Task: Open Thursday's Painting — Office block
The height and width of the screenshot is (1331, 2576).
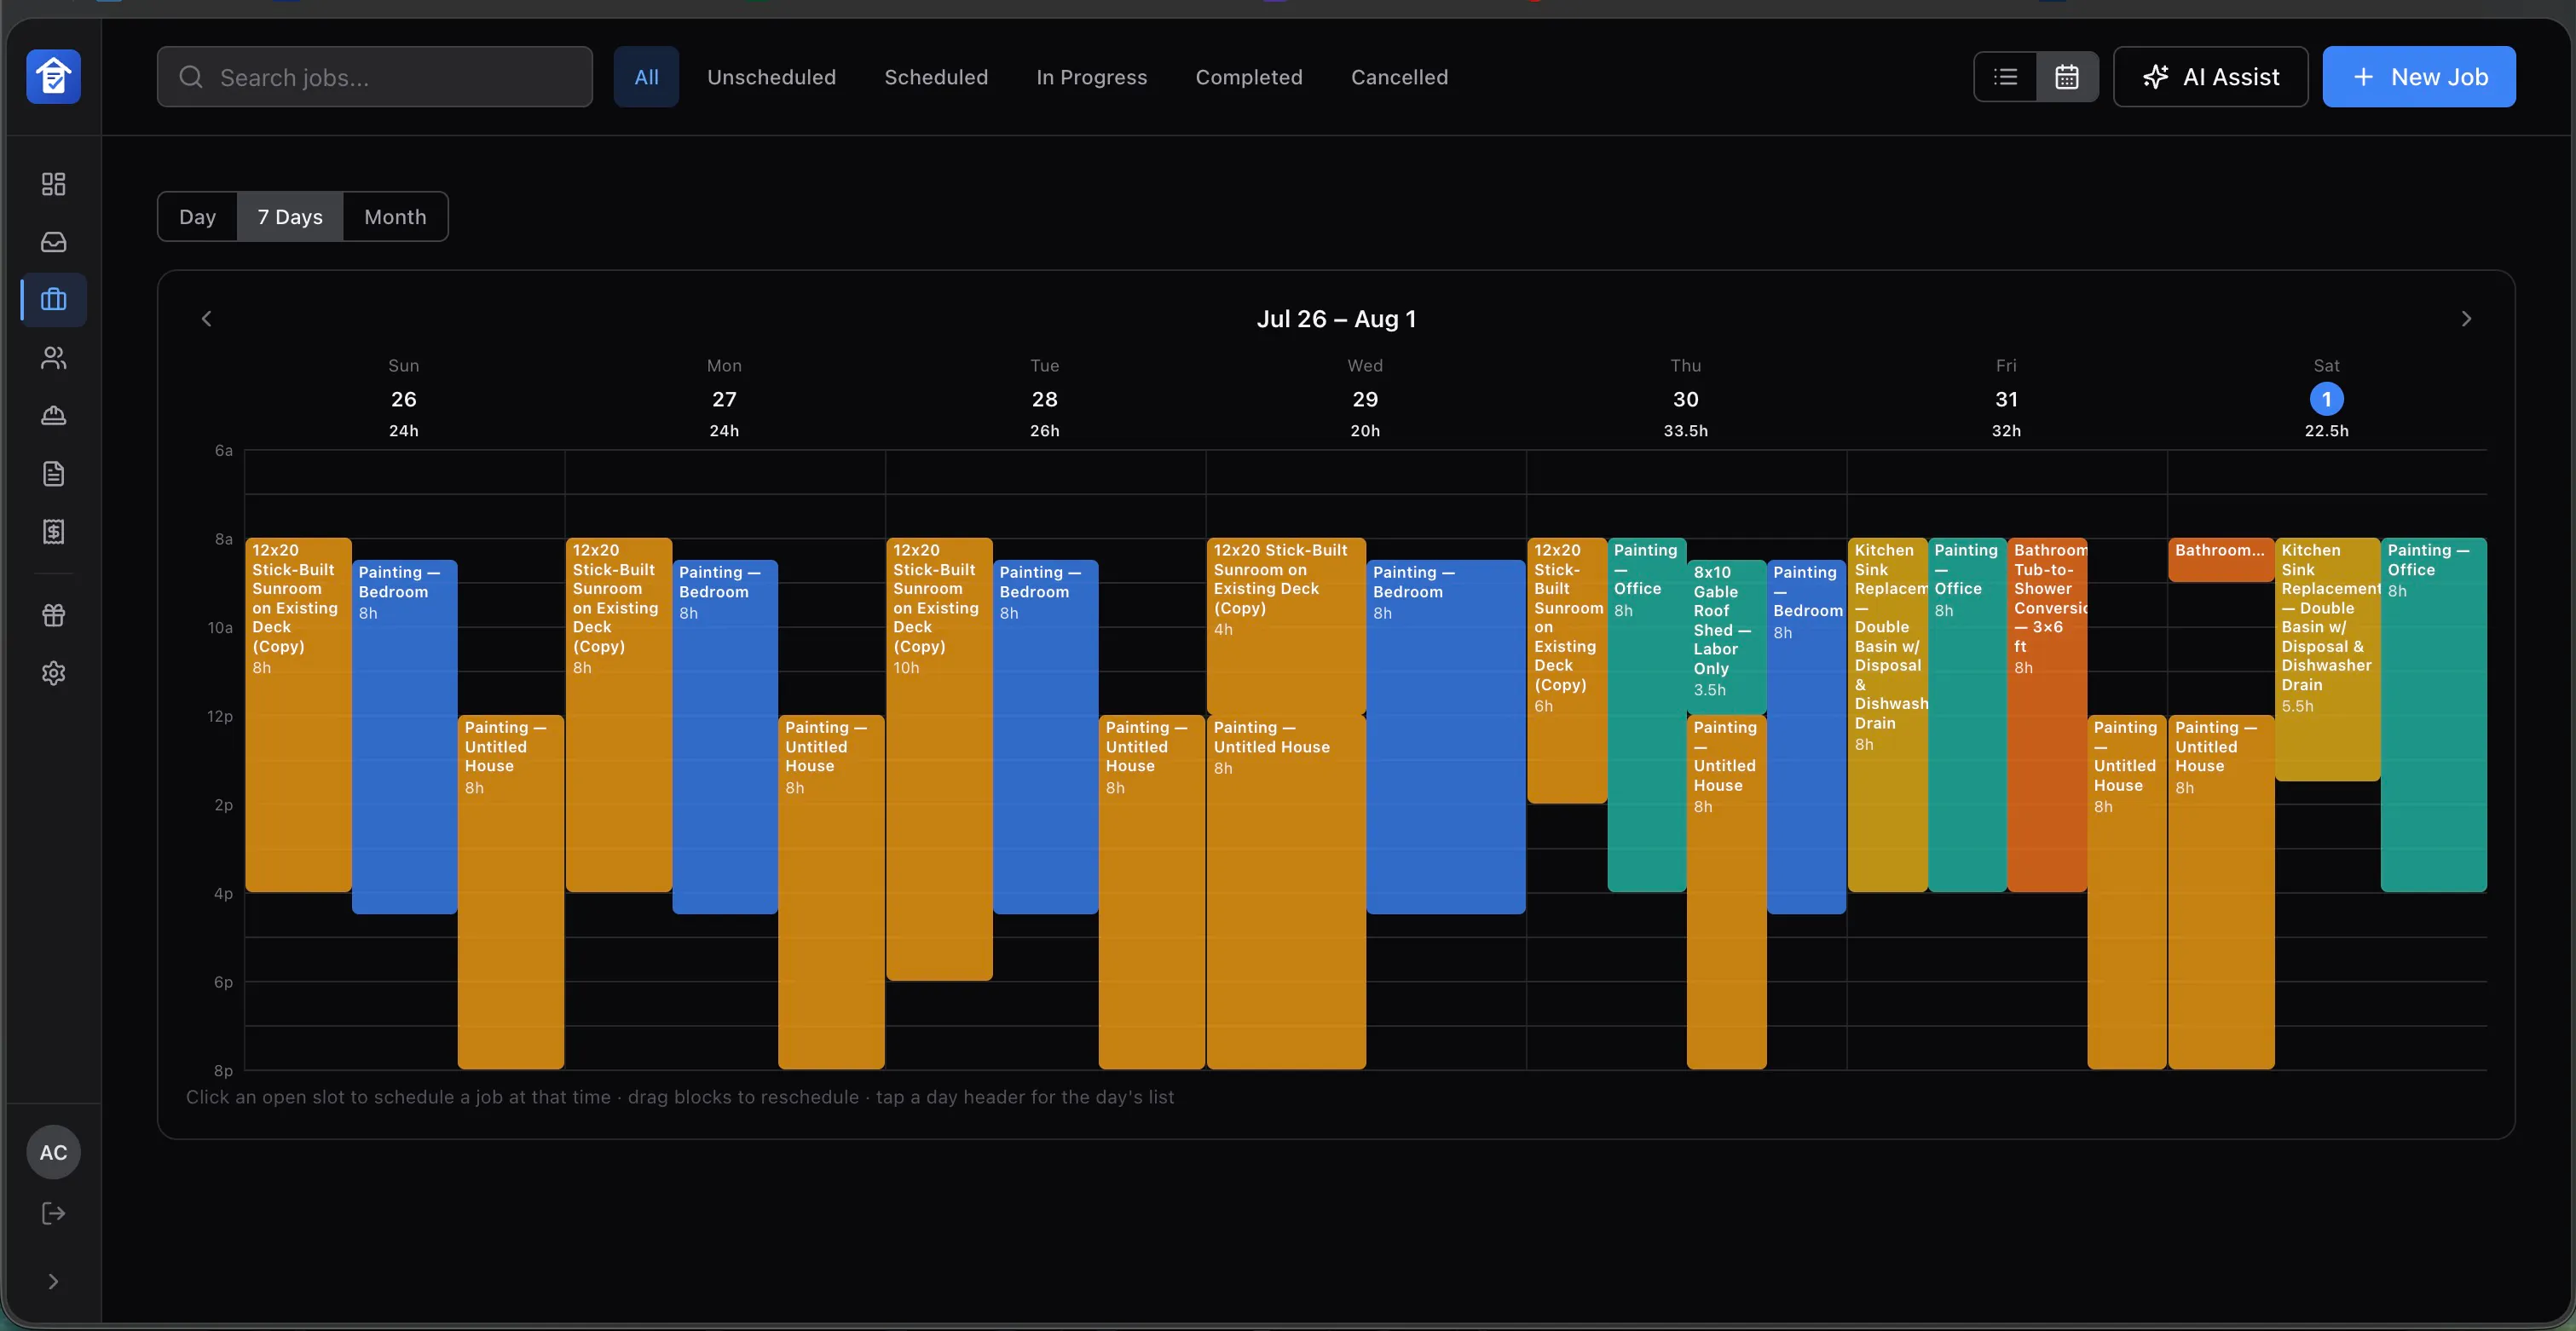Action: coord(1646,715)
